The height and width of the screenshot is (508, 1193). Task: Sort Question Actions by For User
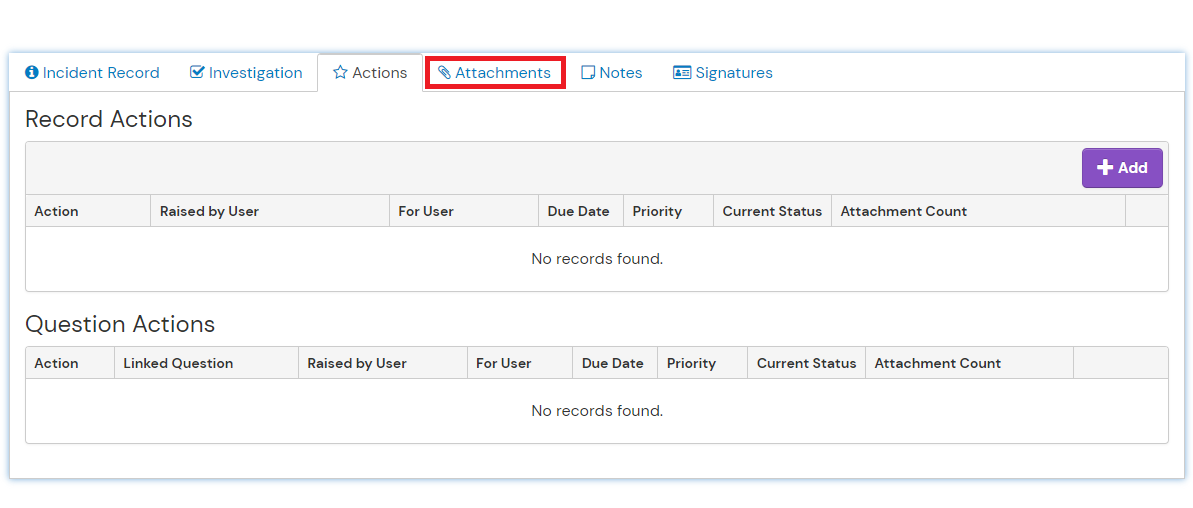[x=503, y=363]
